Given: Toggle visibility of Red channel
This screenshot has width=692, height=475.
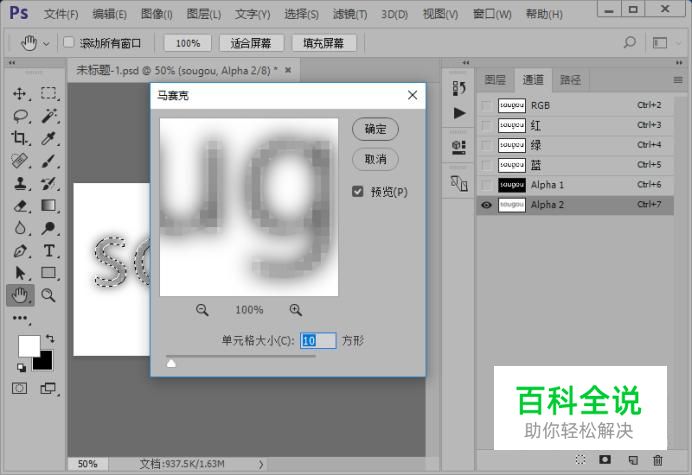Looking at the screenshot, I should (486, 125).
